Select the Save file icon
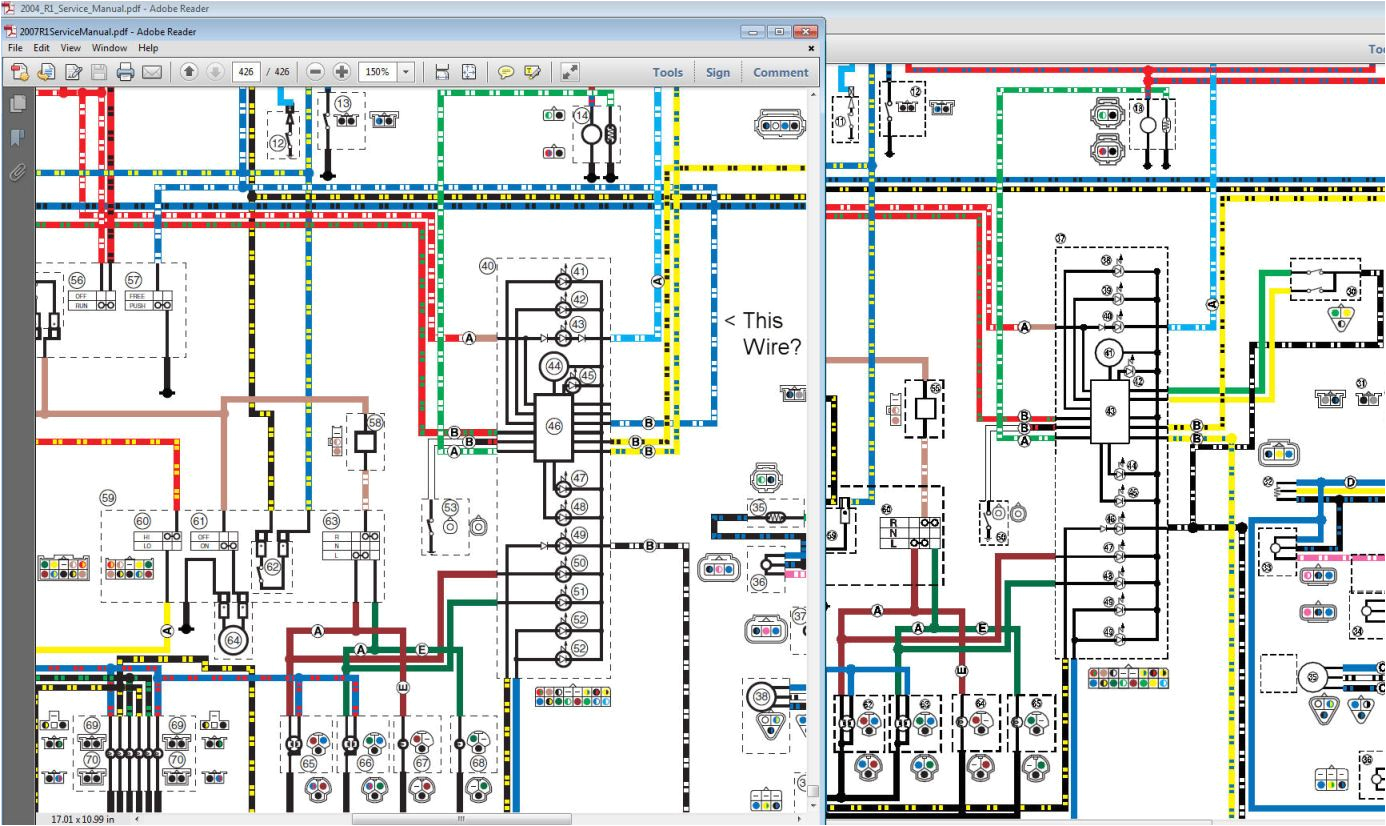 pos(99,71)
